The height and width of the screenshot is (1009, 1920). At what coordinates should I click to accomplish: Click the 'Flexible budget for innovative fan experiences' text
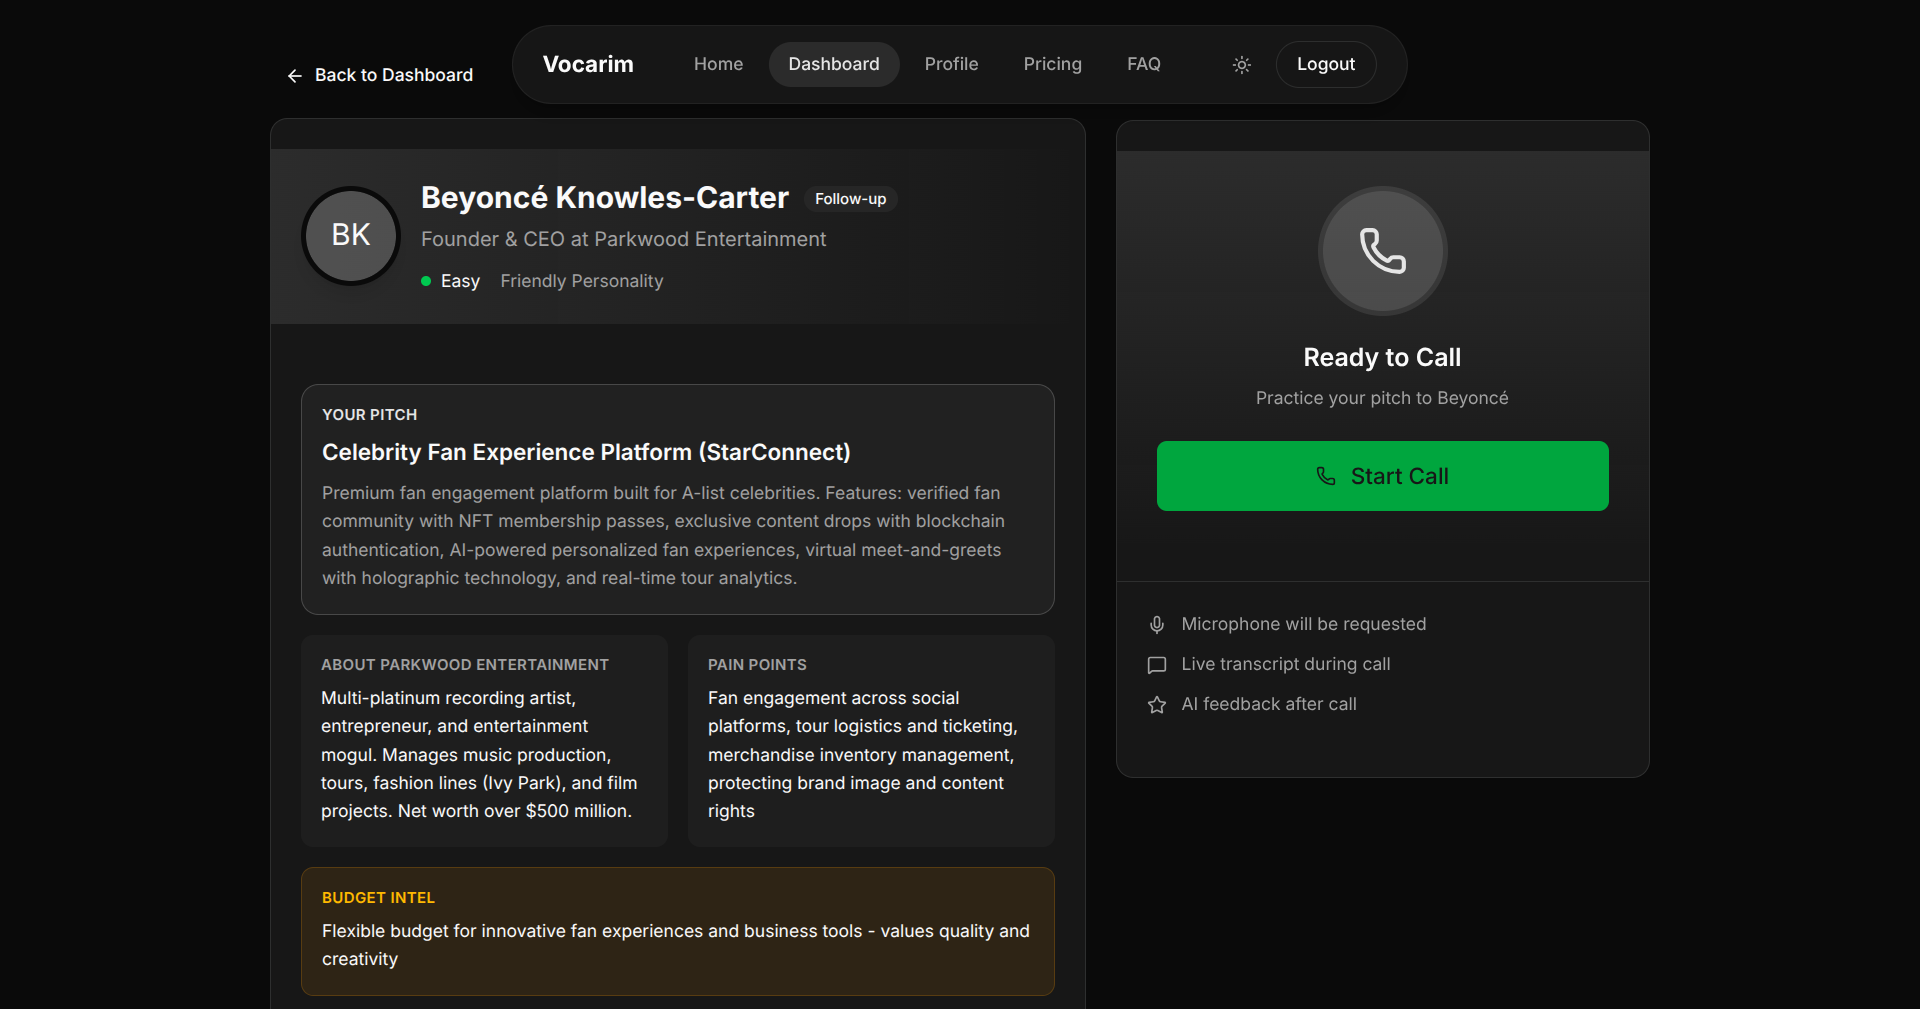pos(676,945)
